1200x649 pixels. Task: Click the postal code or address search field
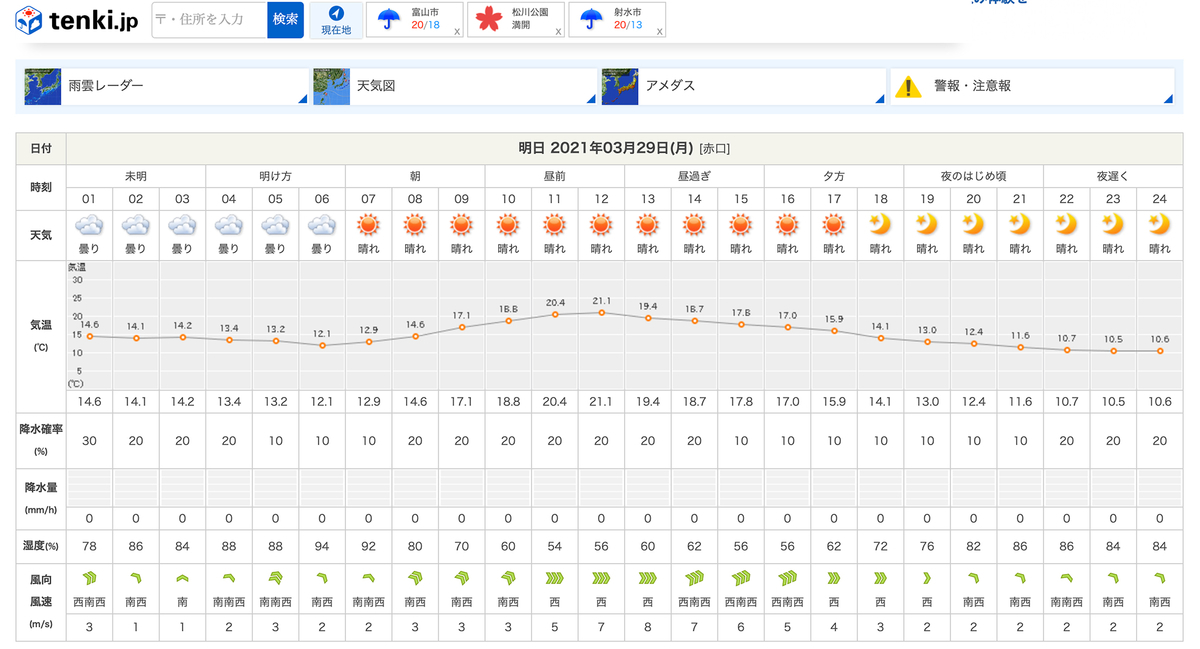[209, 20]
